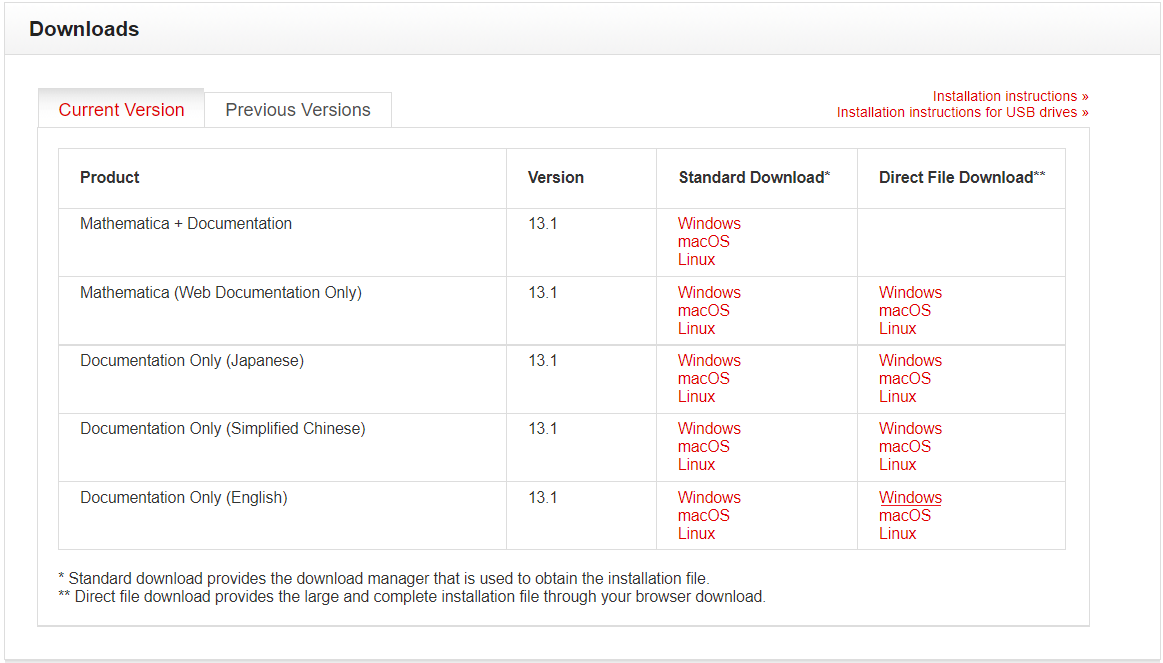Download Mathematica + Documentation for macOS

703,241
